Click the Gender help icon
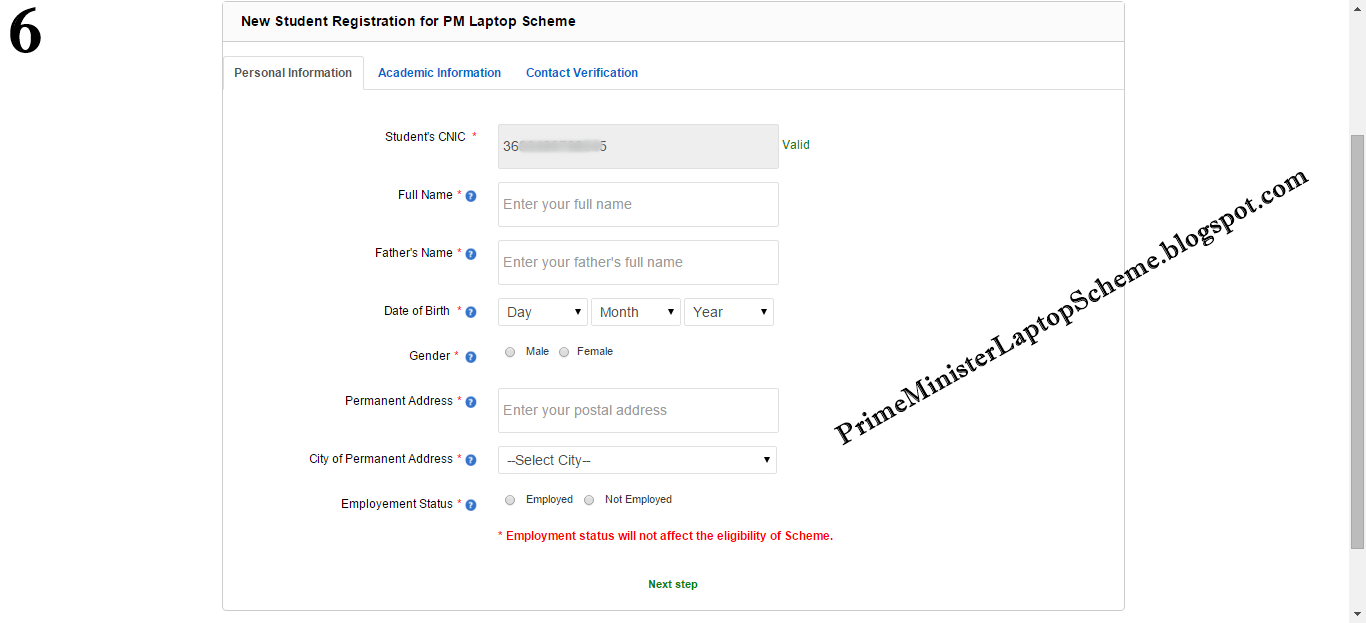The width and height of the screenshot is (1366, 623). (x=471, y=357)
